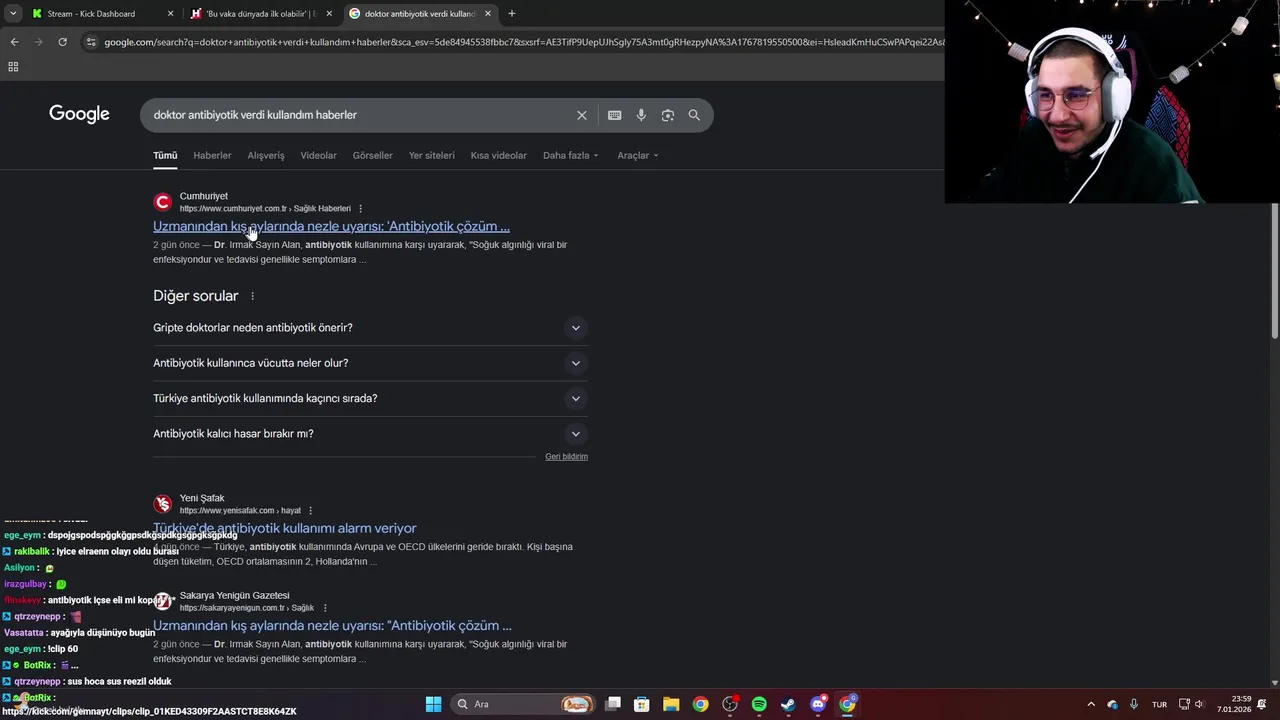The image size is (1280, 720).
Task: Open Sakarya Yenigün 'Uzmanından kış aylarında' link
Action: [332, 625]
